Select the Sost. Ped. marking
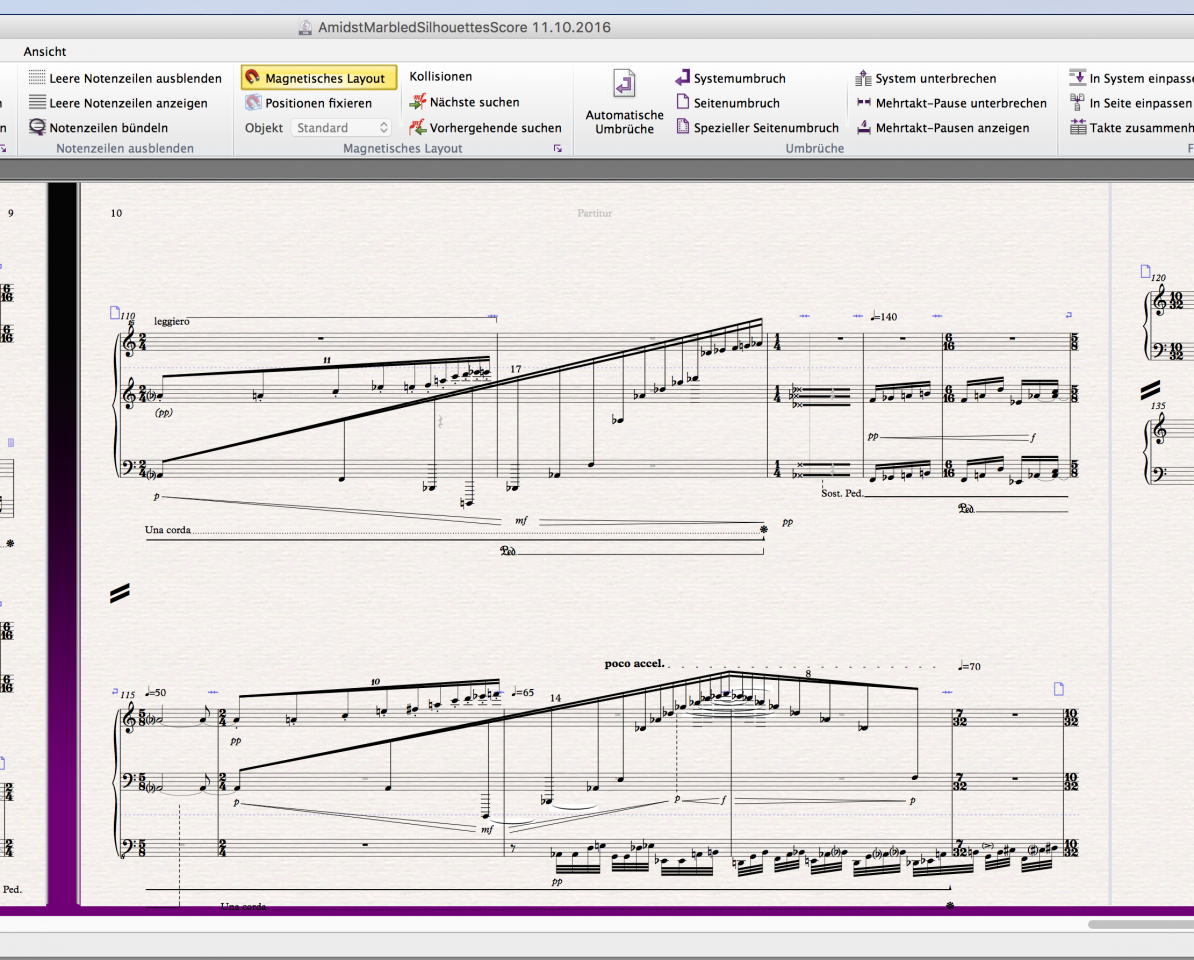The width and height of the screenshot is (1194, 960). click(842, 493)
